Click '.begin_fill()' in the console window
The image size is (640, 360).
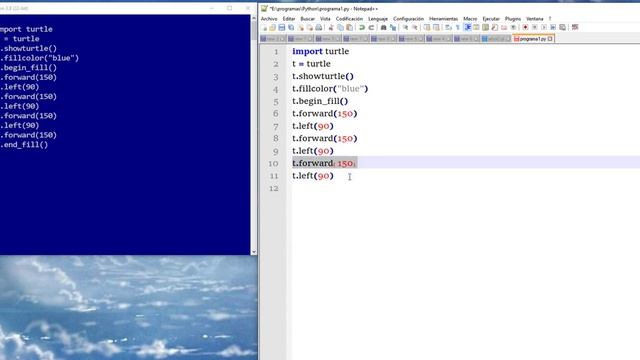pyautogui.click(x=29, y=68)
